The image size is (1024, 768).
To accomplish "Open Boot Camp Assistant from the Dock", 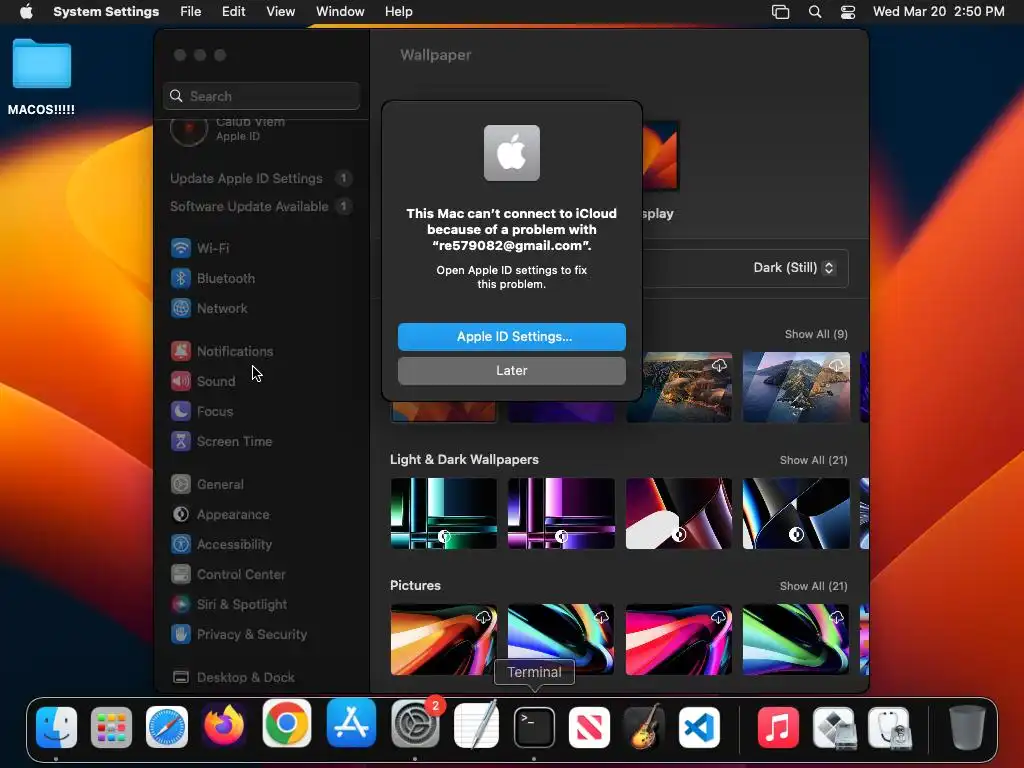I will 834,727.
